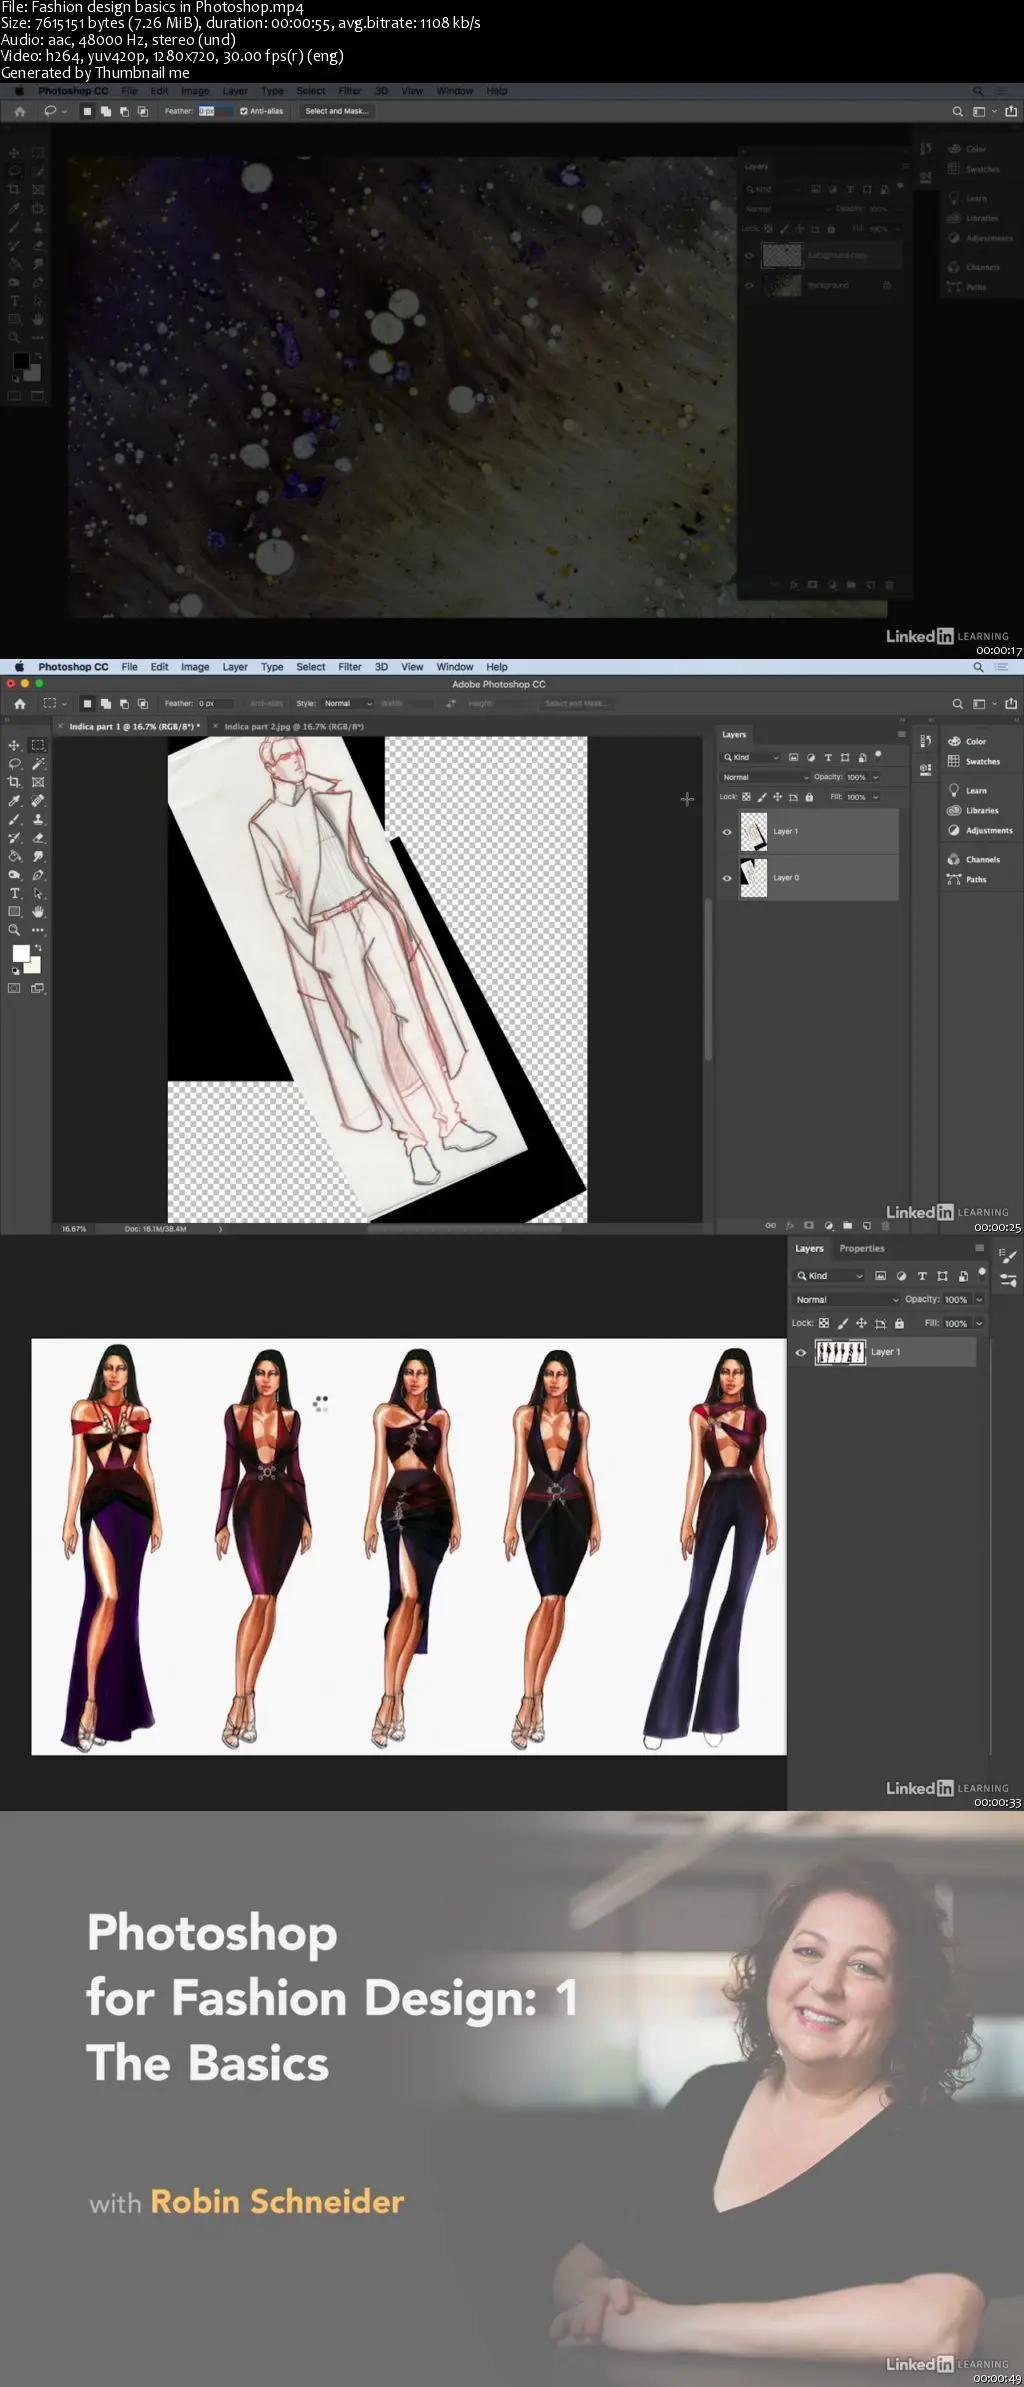
Task: Click the Share icon in Indica part 1 frame
Action: point(1011,703)
